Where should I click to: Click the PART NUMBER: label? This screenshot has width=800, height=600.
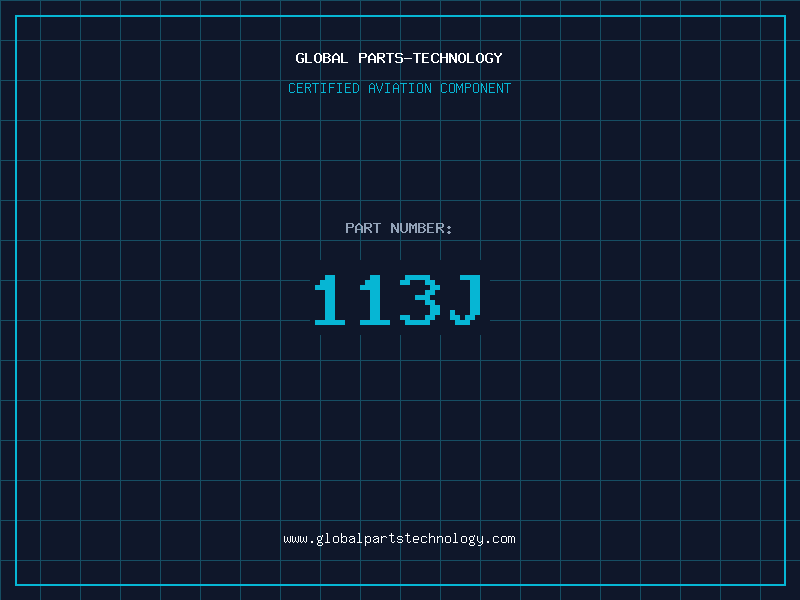399,228
